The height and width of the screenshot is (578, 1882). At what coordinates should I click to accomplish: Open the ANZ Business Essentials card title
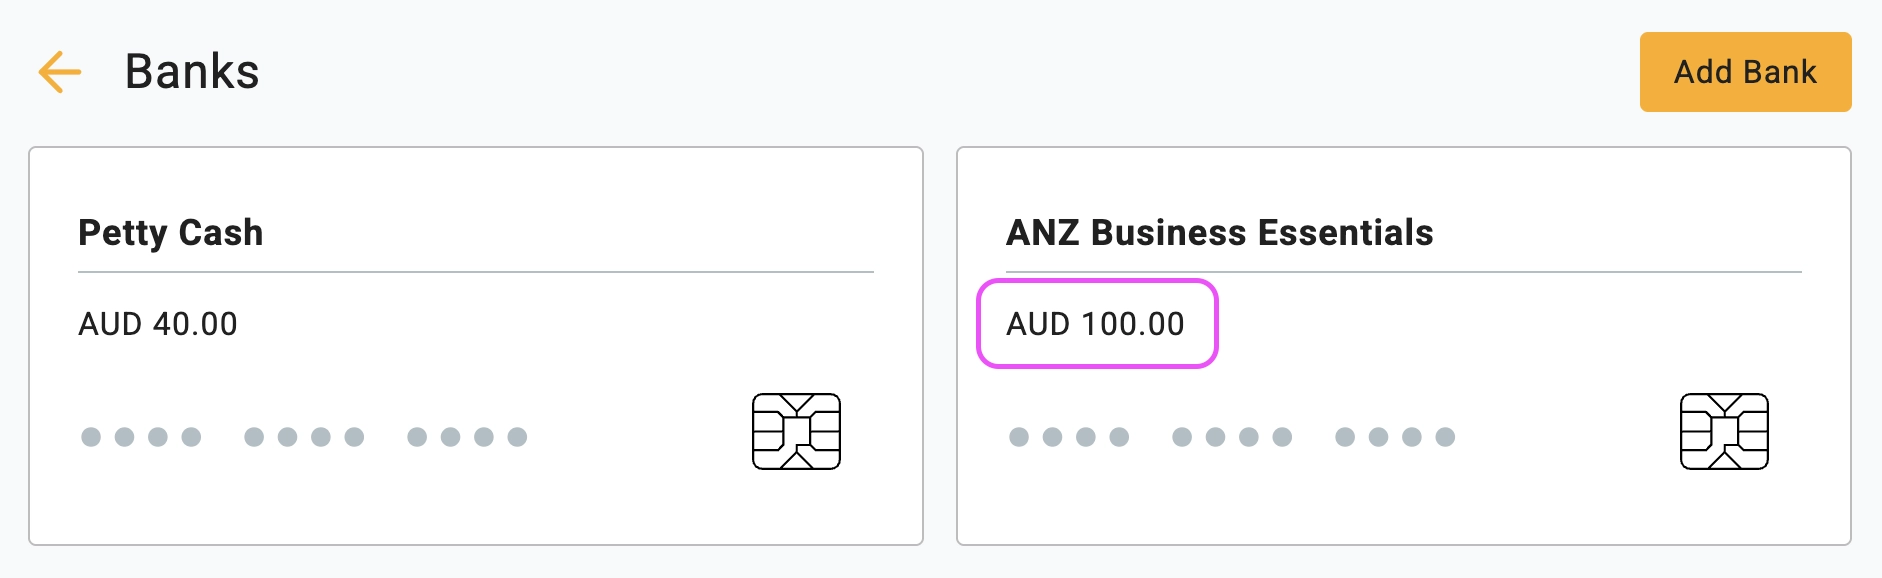coord(1220,233)
